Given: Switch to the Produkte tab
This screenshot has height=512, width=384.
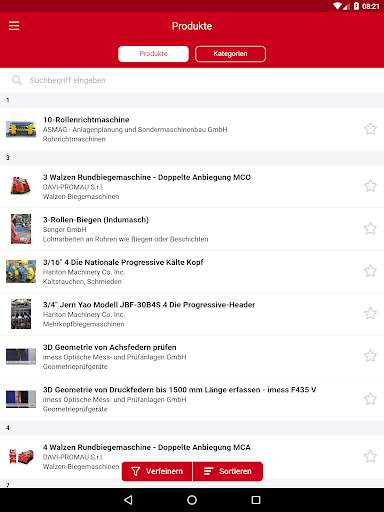Looking at the screenshot, I should point(153,54).
